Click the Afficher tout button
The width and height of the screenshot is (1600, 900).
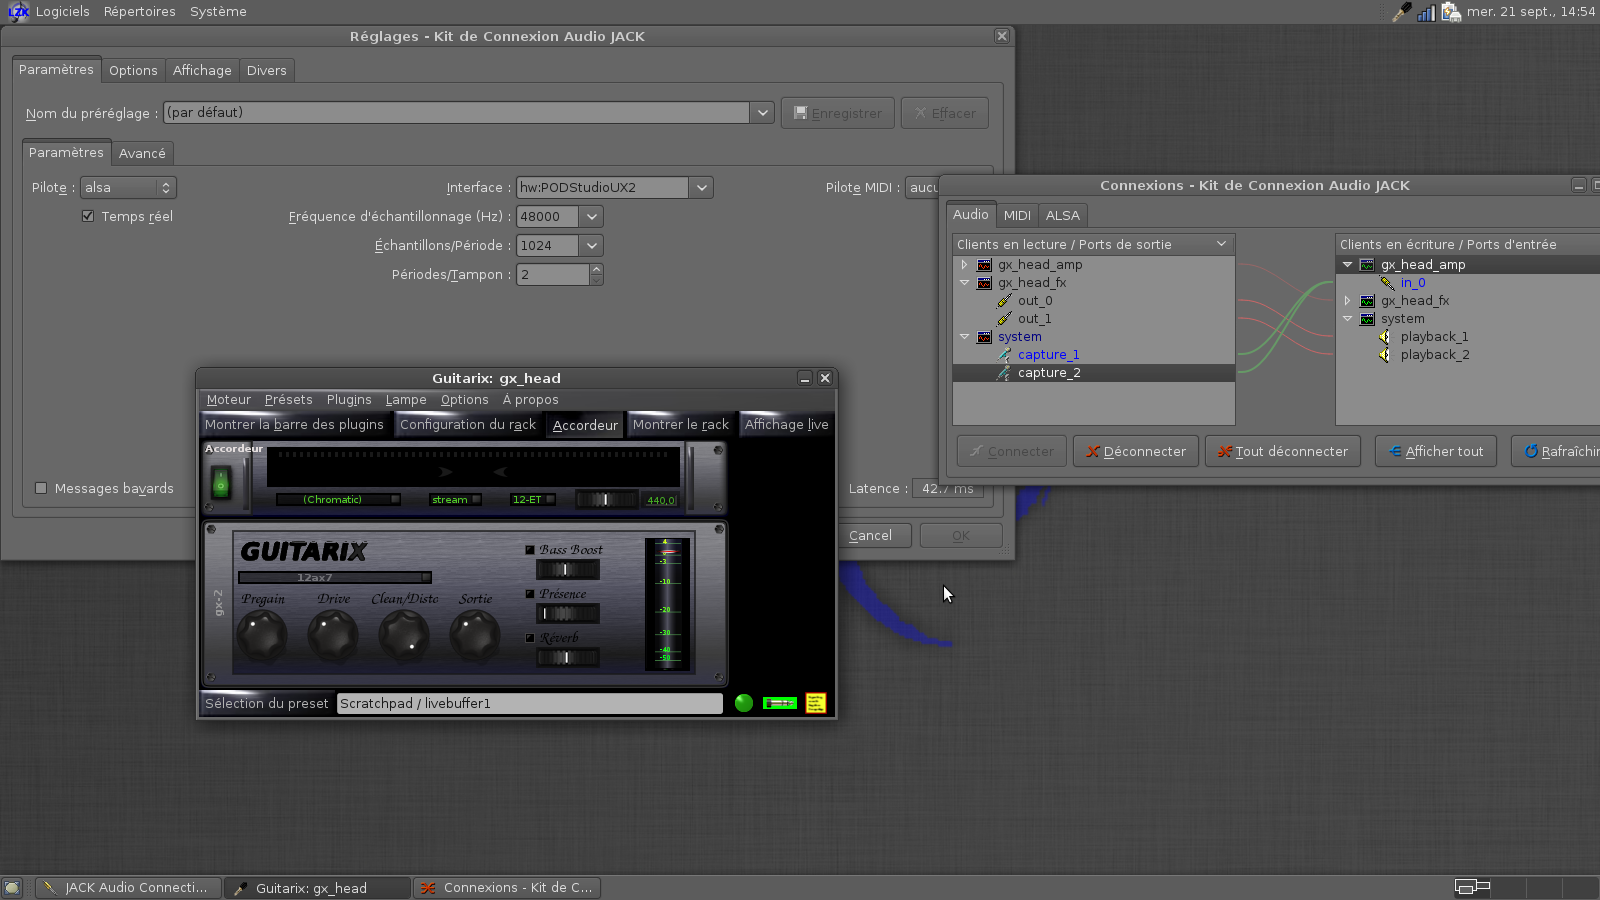pyautogui.click(x=1435, y=452)
